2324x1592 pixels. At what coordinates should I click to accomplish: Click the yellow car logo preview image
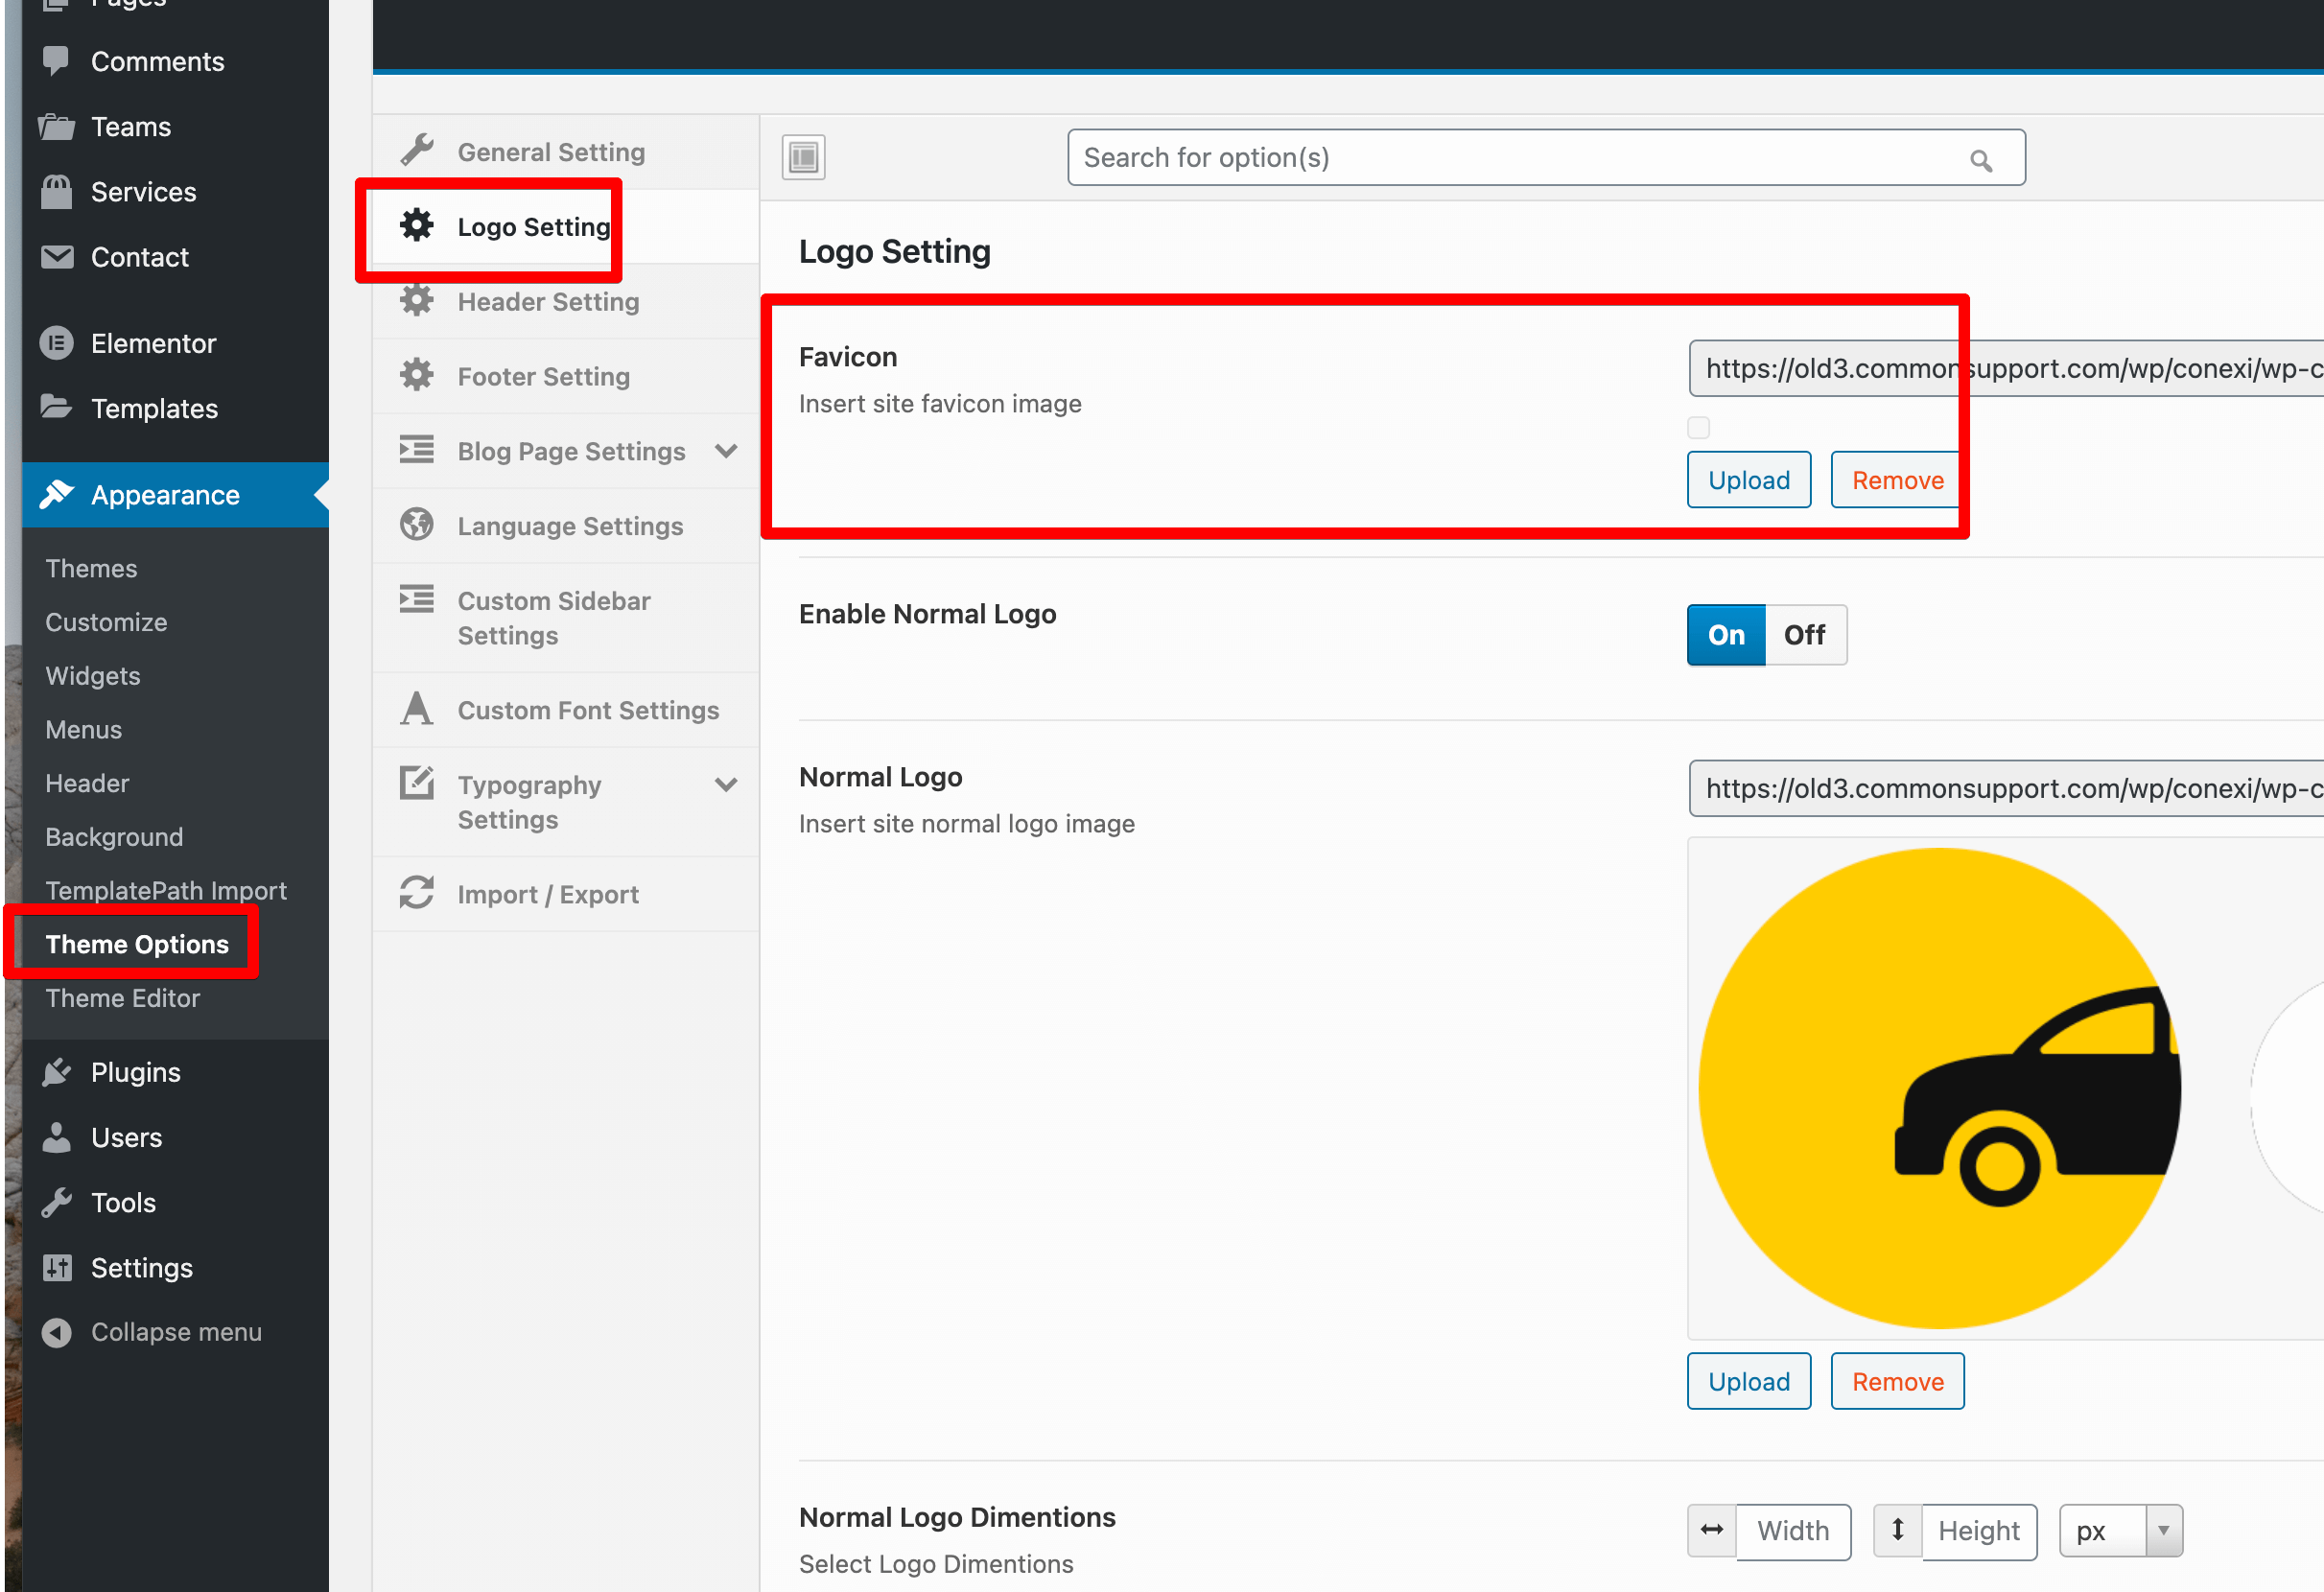pos(1940,1088)
